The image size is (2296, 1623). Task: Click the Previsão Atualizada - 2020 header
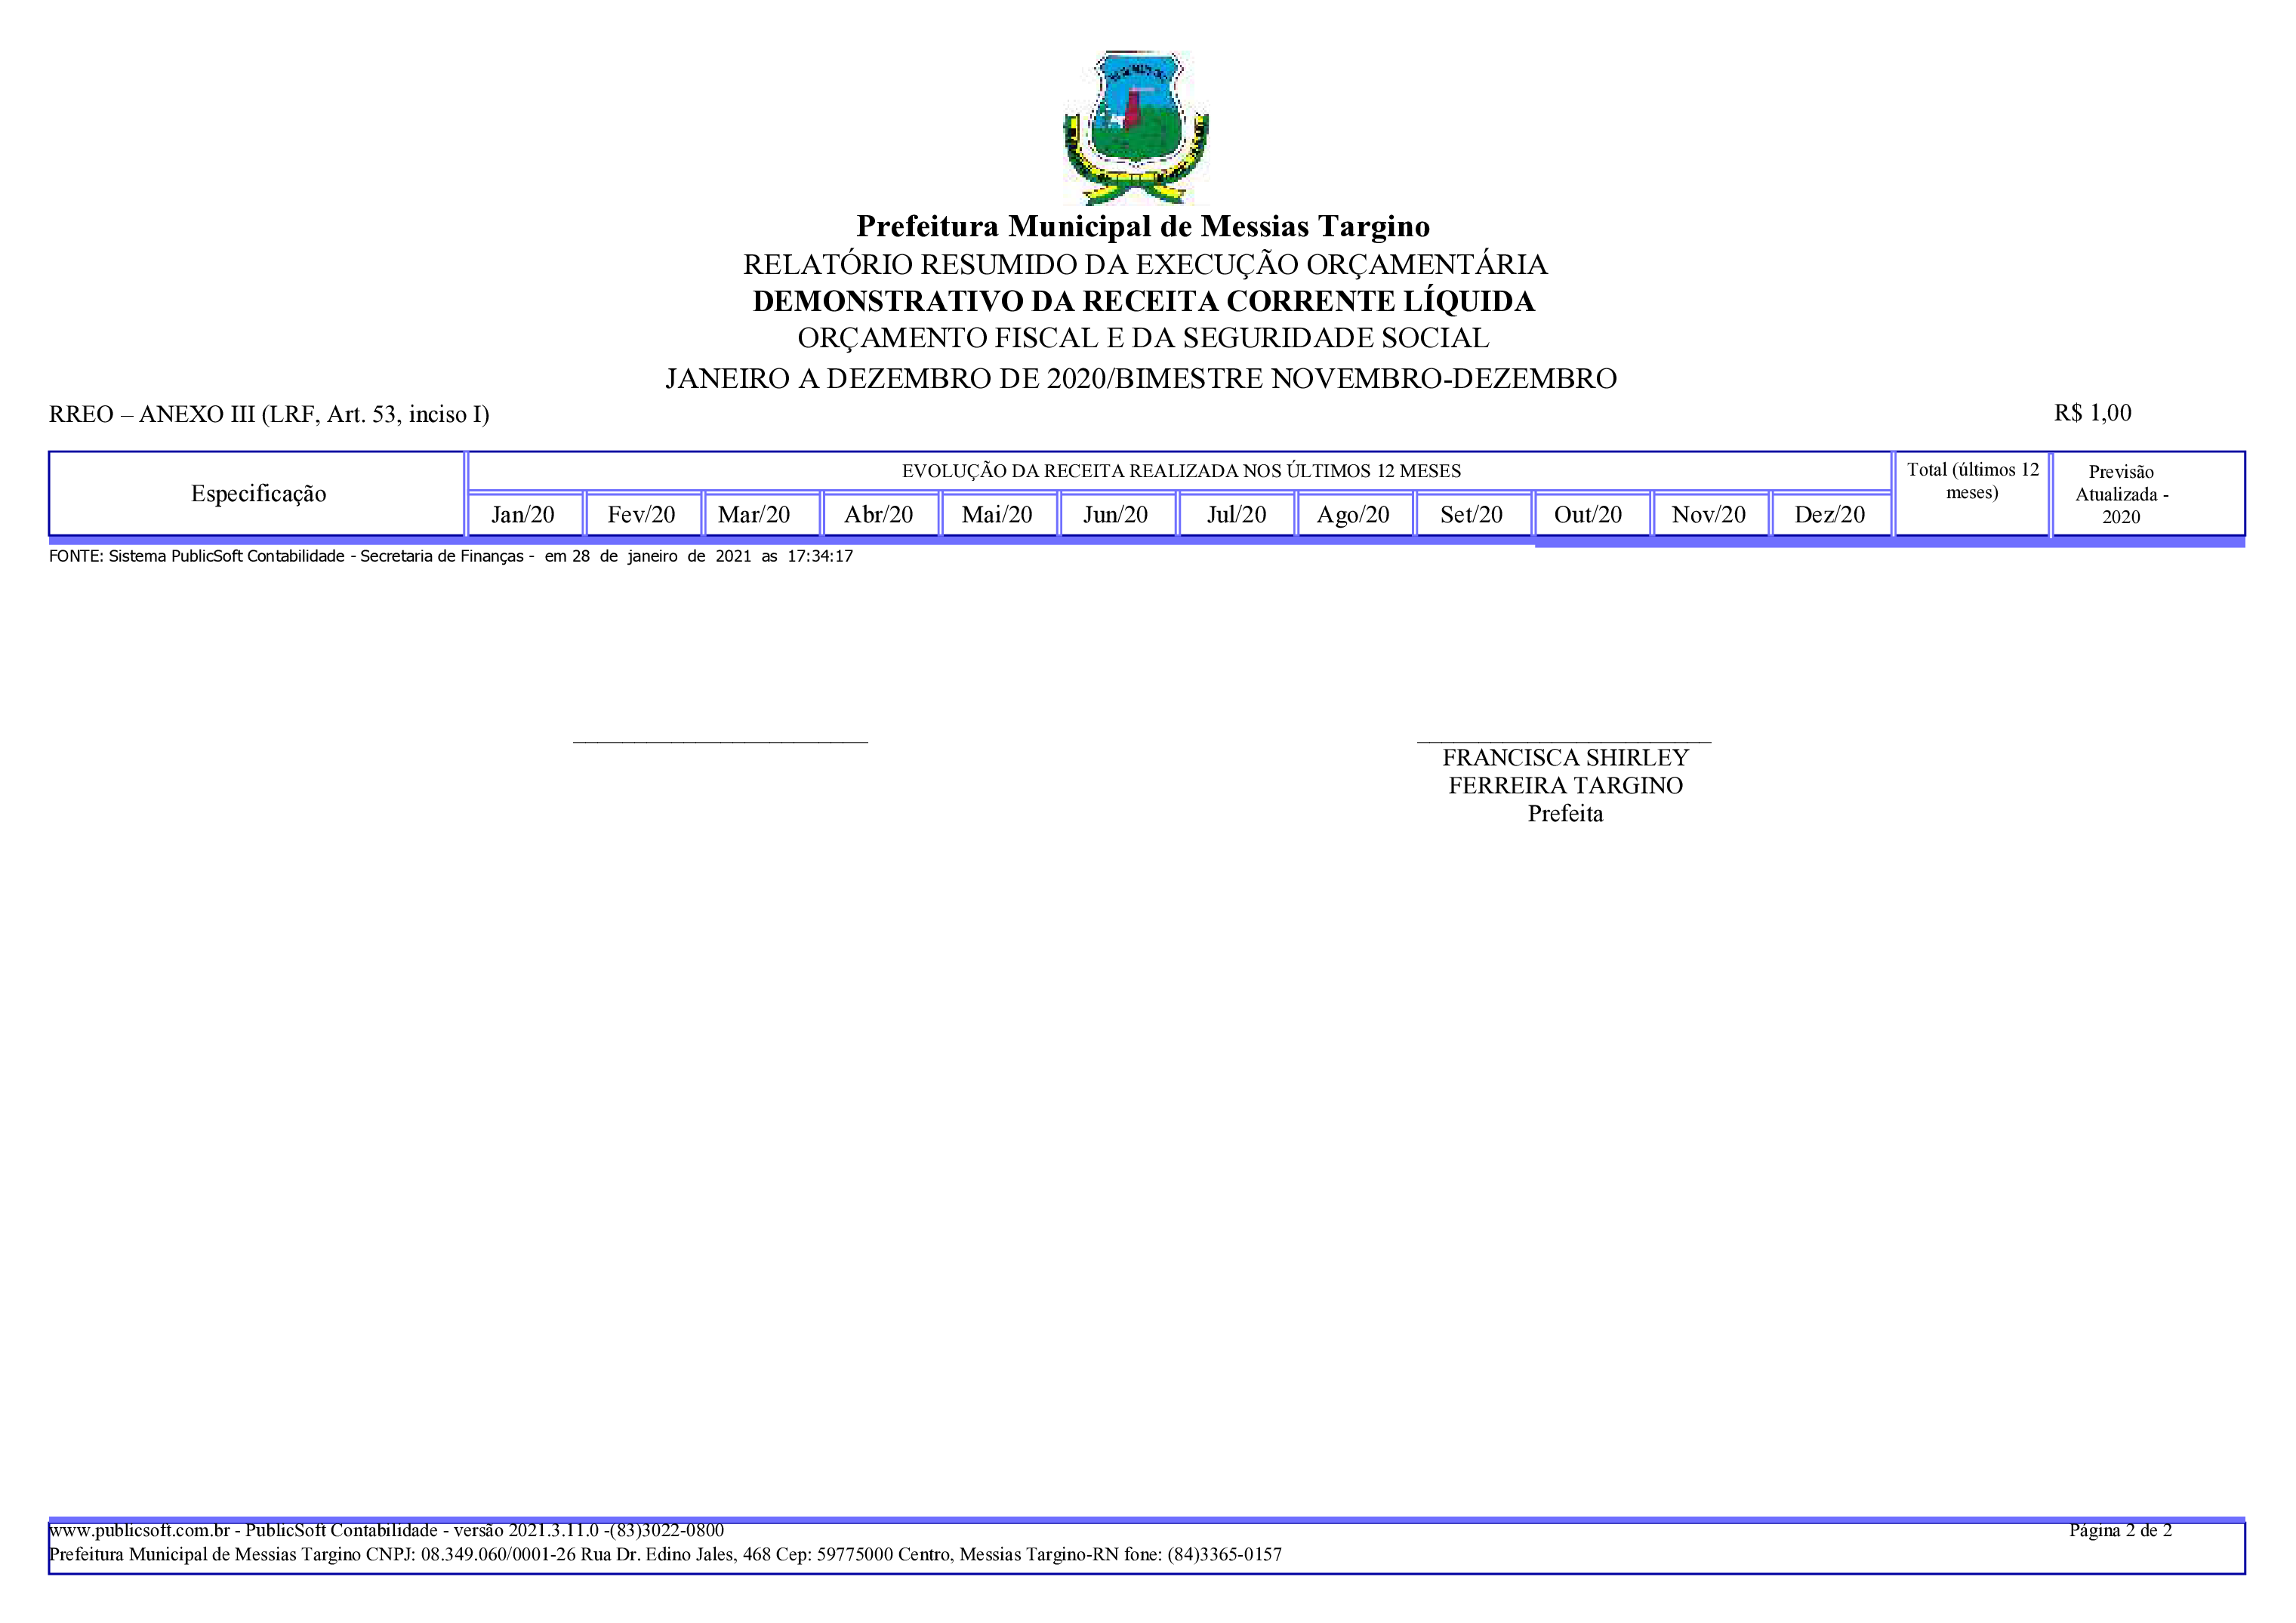click(x=2121, y=494)
